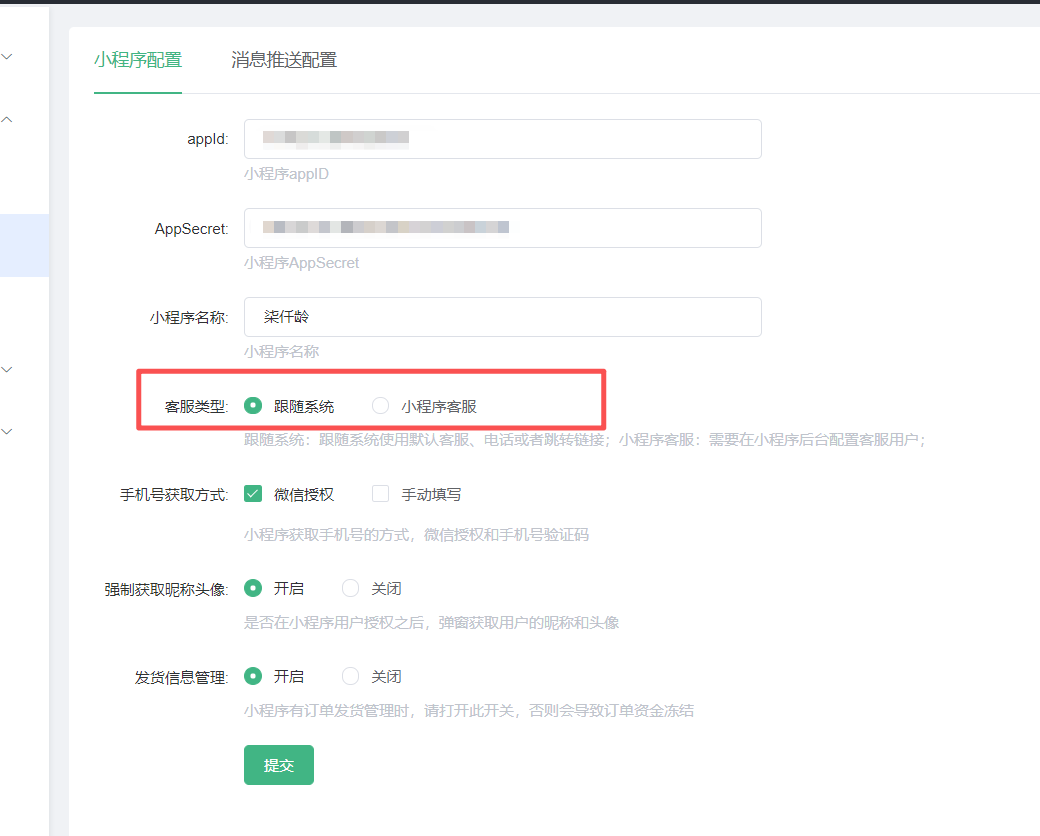Click the 小程序AppSecret hint text
Image resolution: width=1040 pixels, height=836 pixels.
pyautogui.click(x=302, y=263)
